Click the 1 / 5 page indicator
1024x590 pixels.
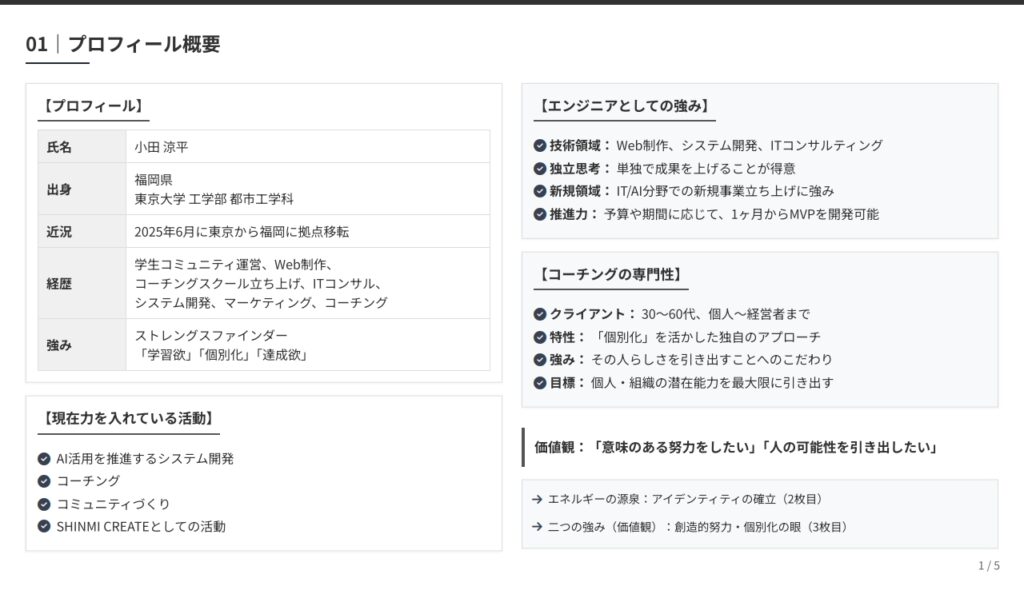pyautogui.click(x=988, y=566)
